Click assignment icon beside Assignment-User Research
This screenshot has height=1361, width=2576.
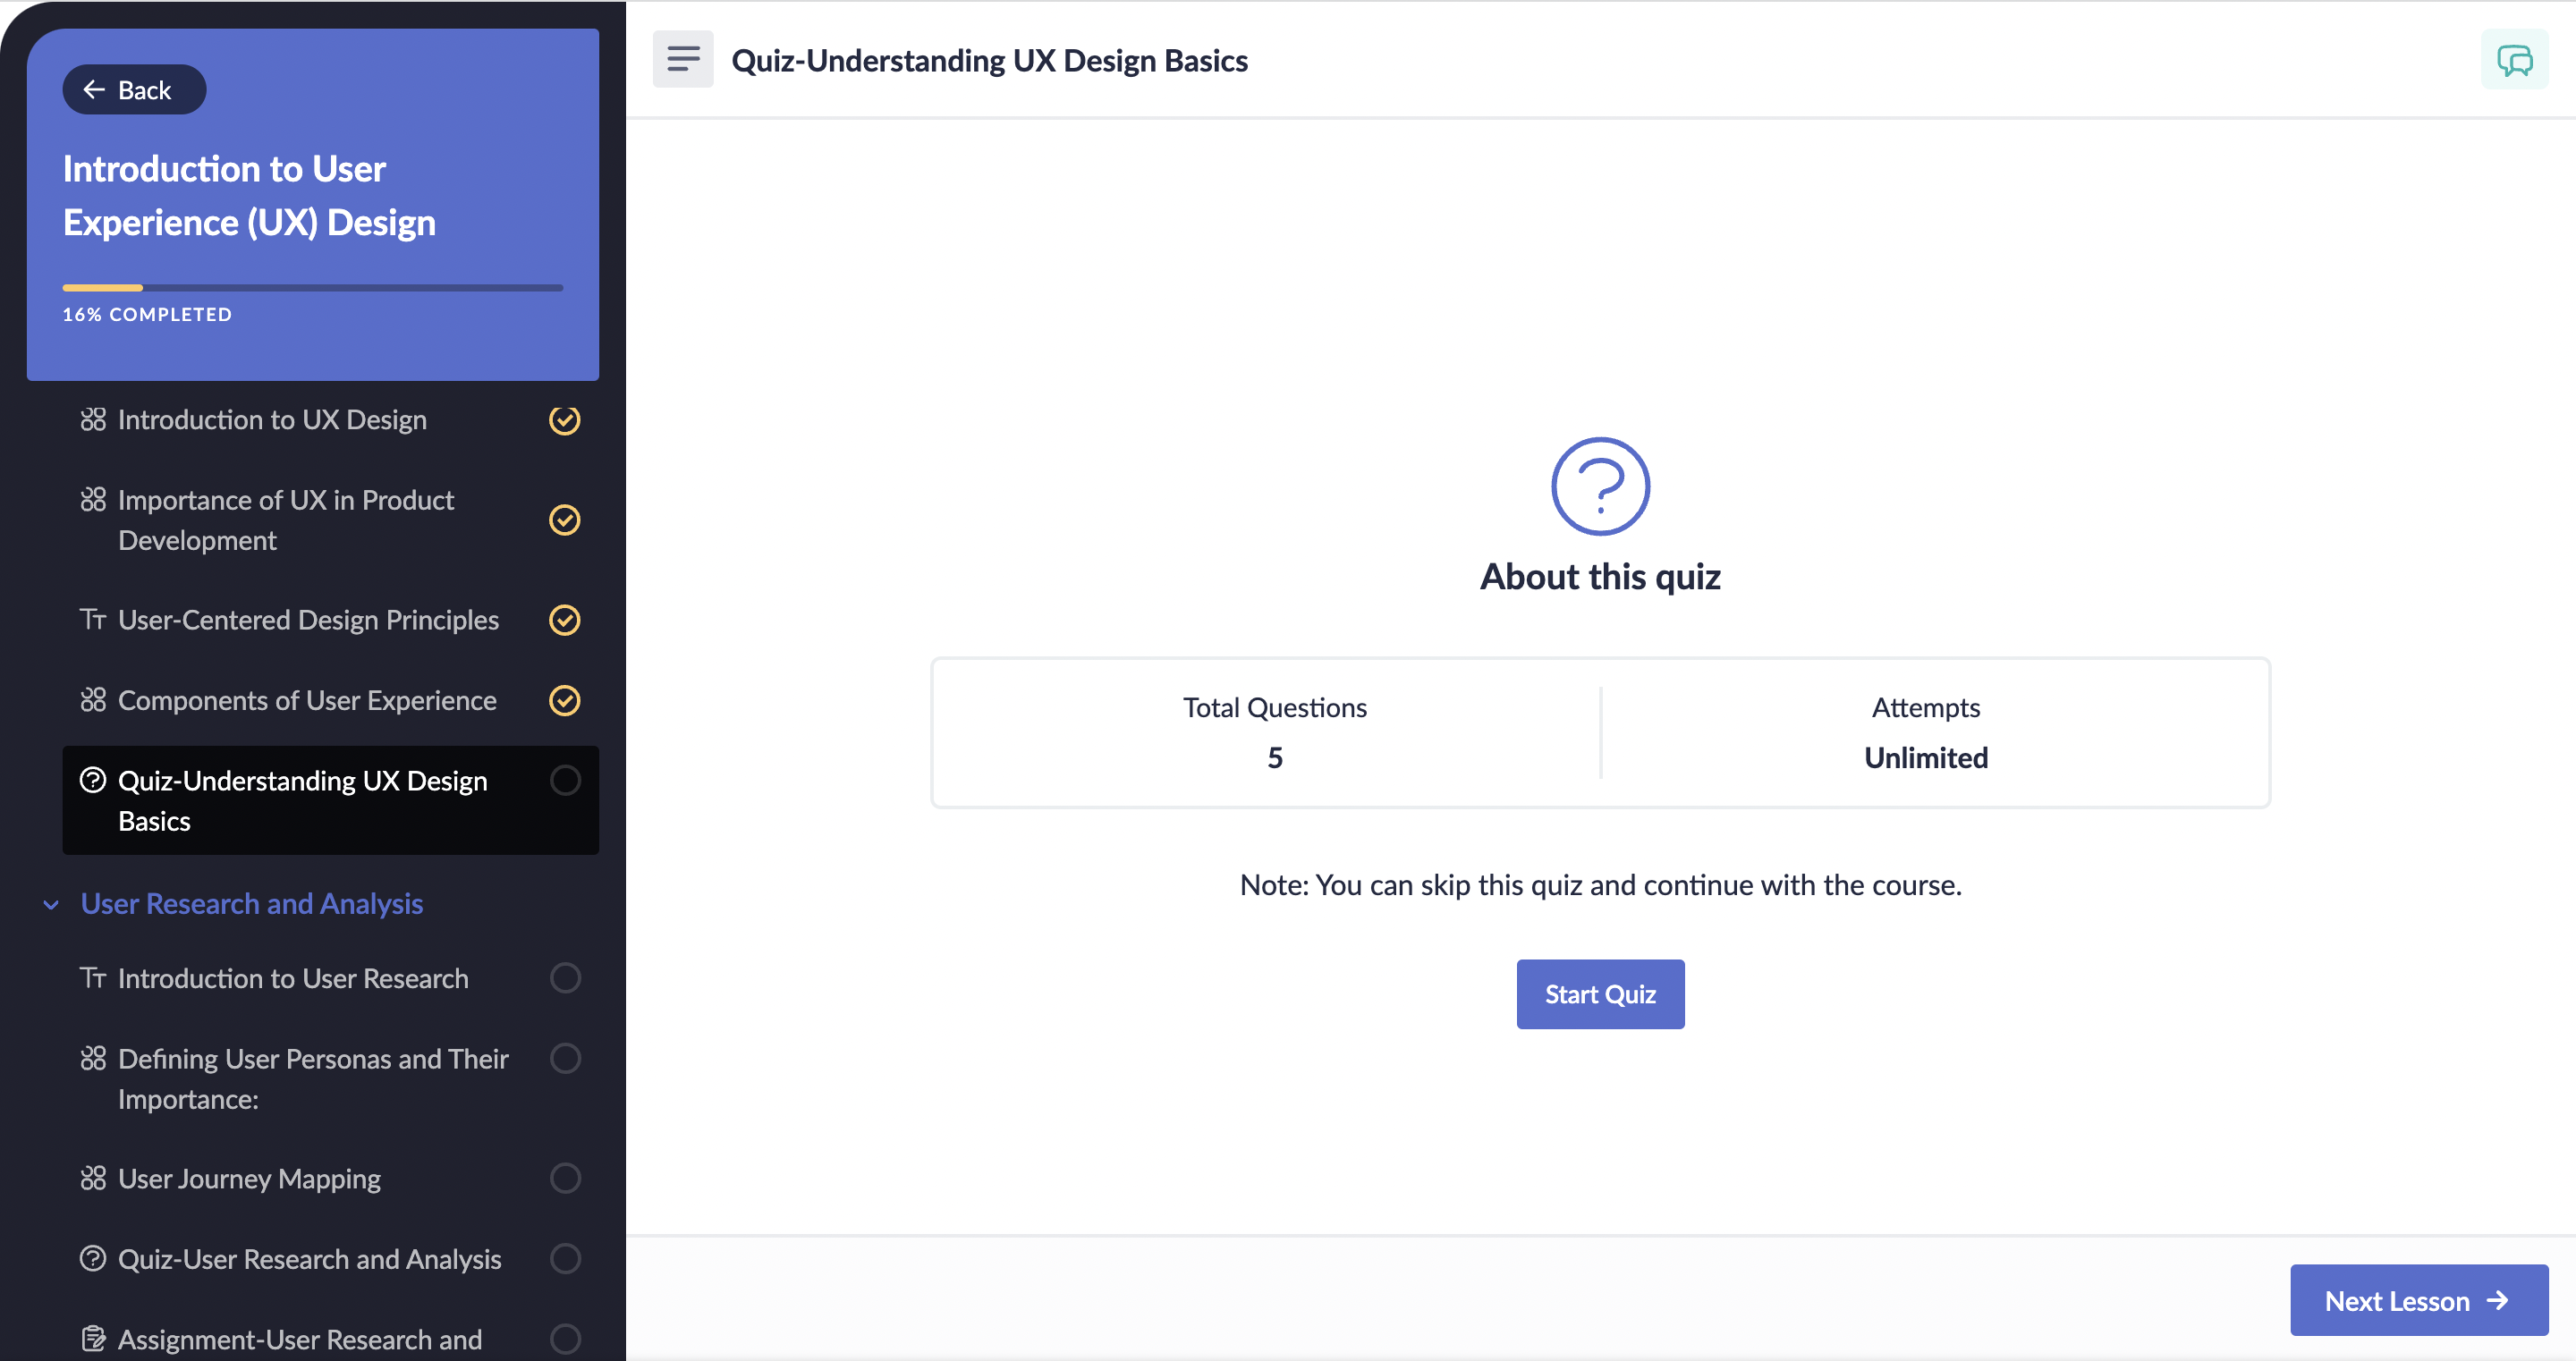pos(93,1338)
